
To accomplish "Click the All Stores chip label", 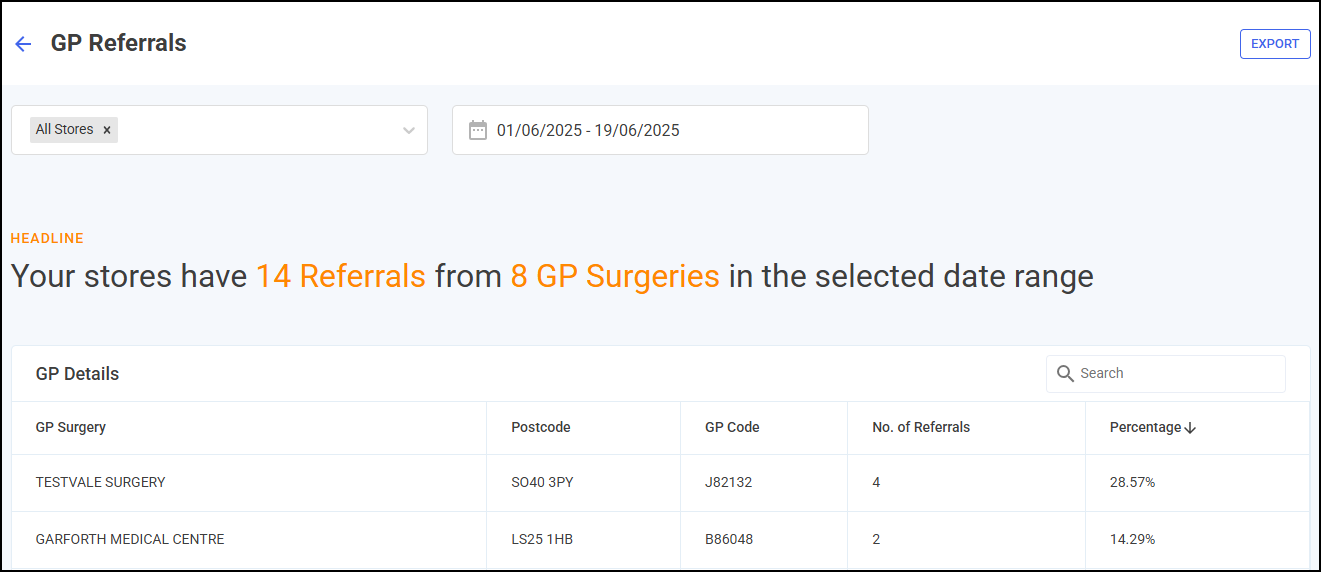I will coord(65,130).
